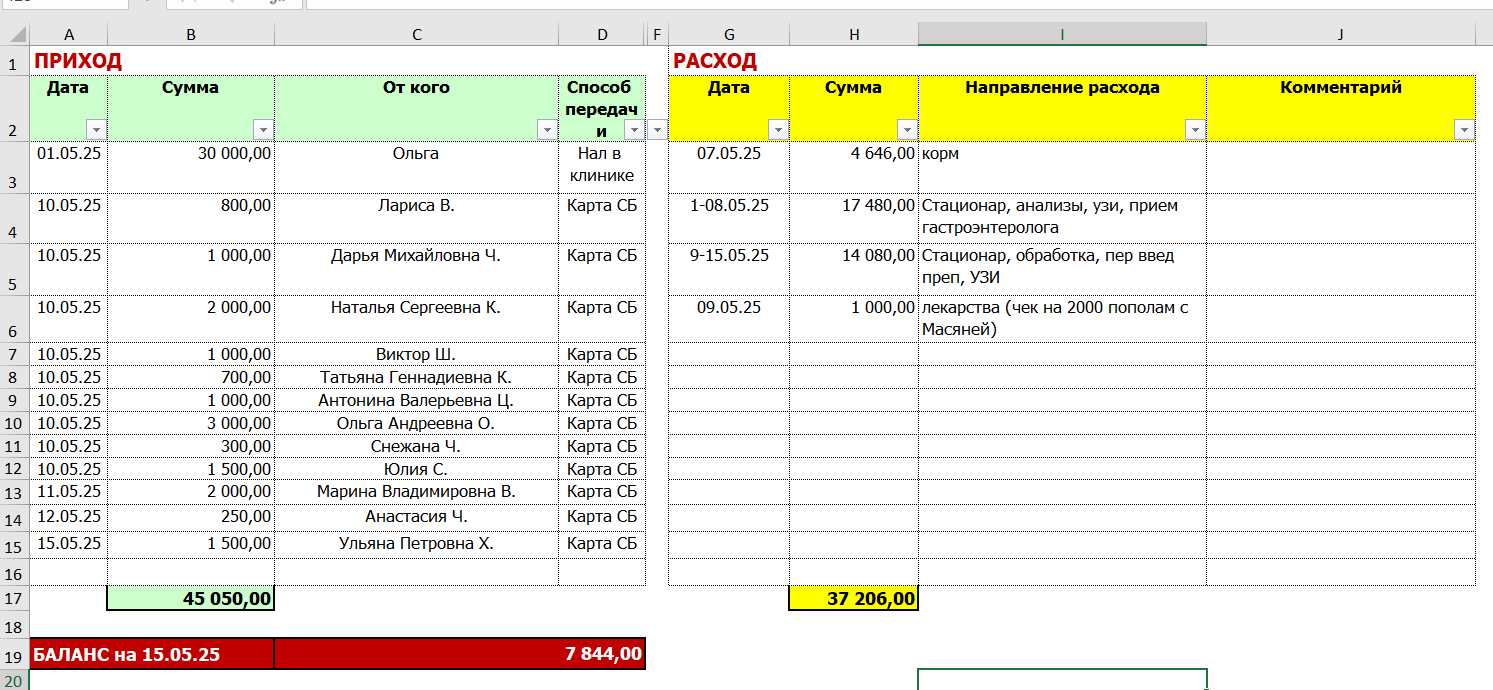Select column D by its header
The width and height of the screenshot is (1493, 690).
pos(602,35)
